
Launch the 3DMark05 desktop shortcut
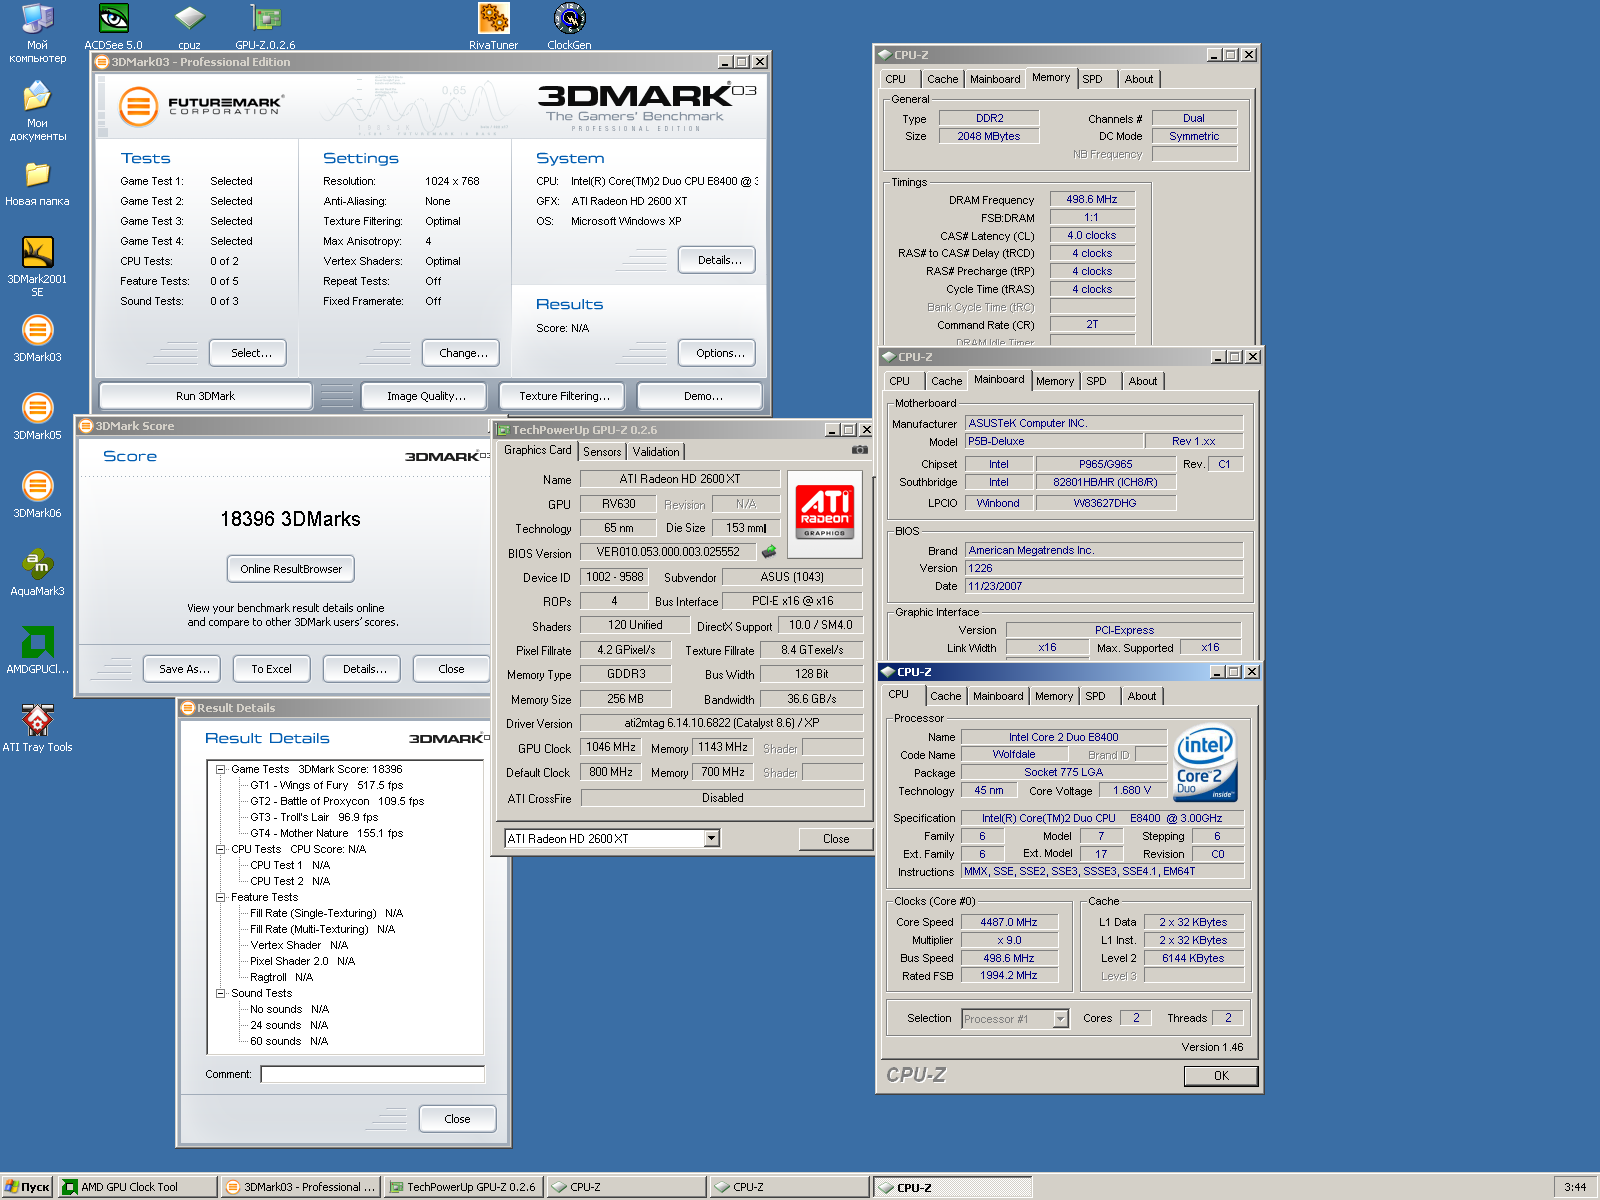[37, 416]
